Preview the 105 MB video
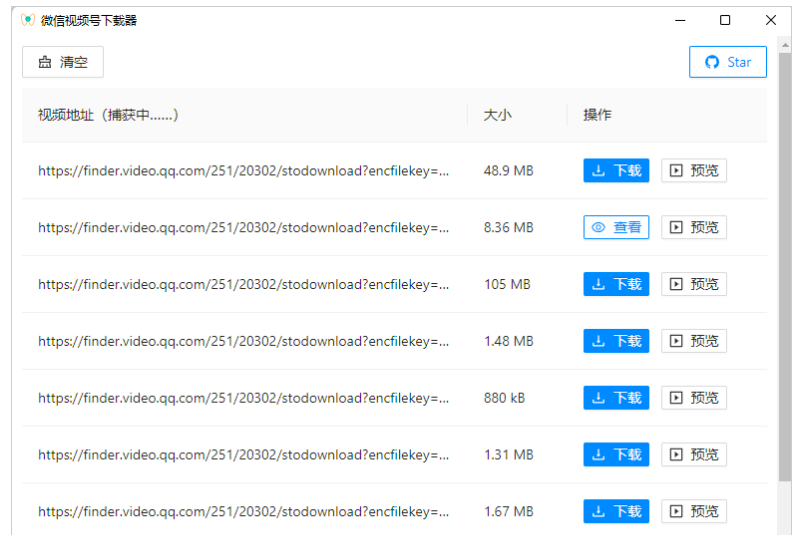Viewport: 804px width, 535px height. [694, 284]
